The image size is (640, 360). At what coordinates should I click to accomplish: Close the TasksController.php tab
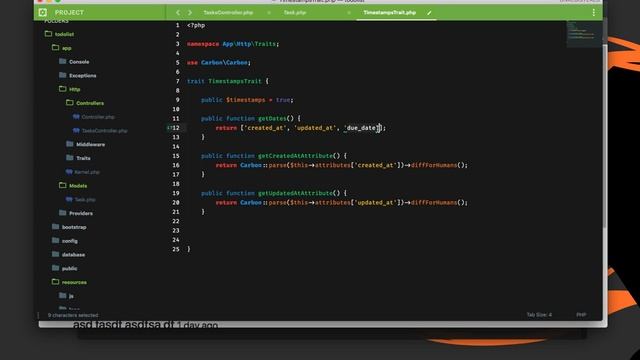[x=269, y=13]
